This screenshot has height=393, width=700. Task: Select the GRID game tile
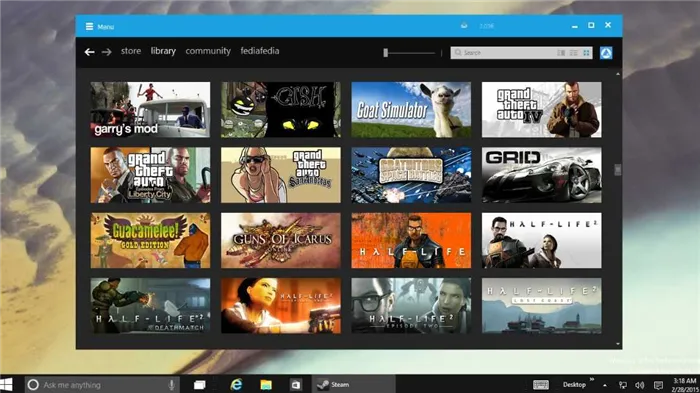[541, 175]
